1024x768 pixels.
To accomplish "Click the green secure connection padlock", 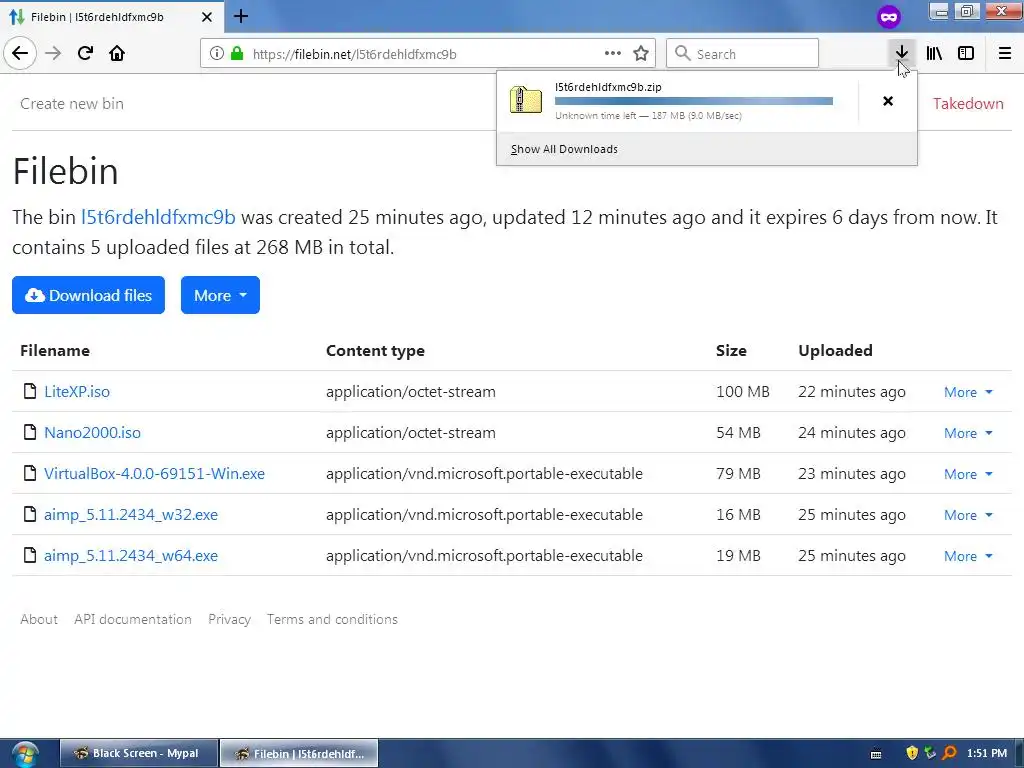I will (237, 54).
